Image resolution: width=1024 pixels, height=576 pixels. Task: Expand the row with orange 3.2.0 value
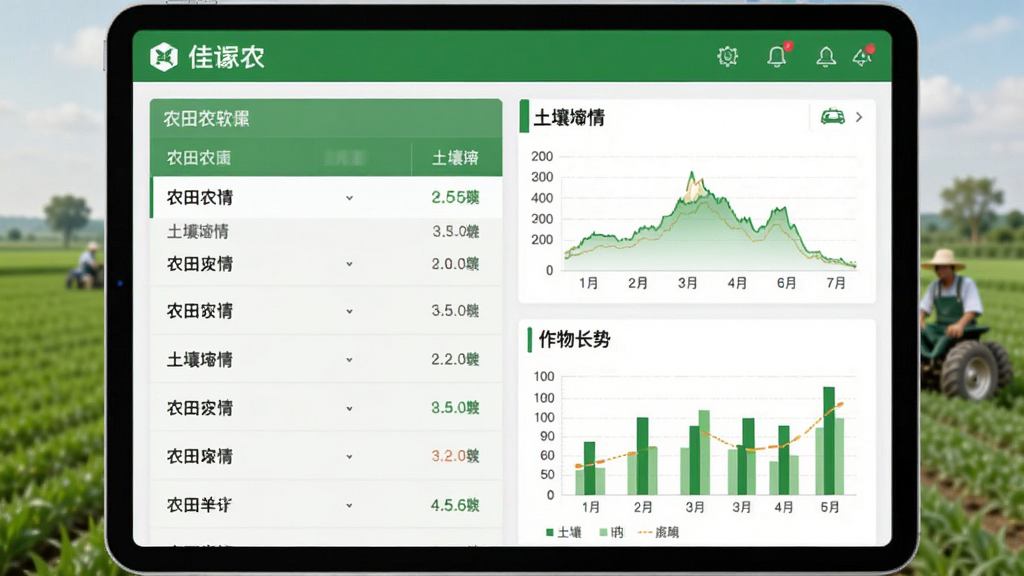349,457
